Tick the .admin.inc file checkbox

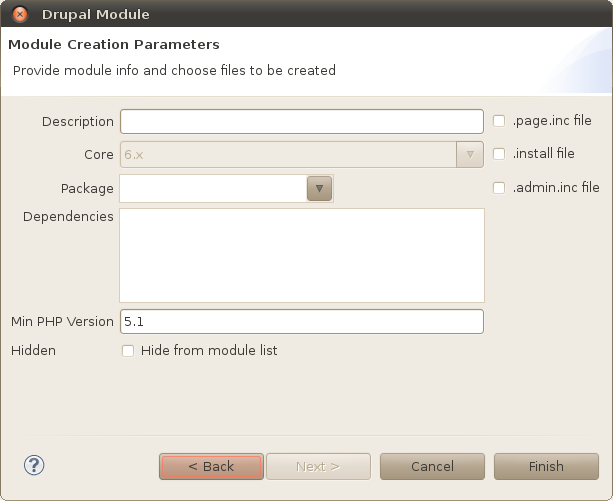tap(499, 188)
